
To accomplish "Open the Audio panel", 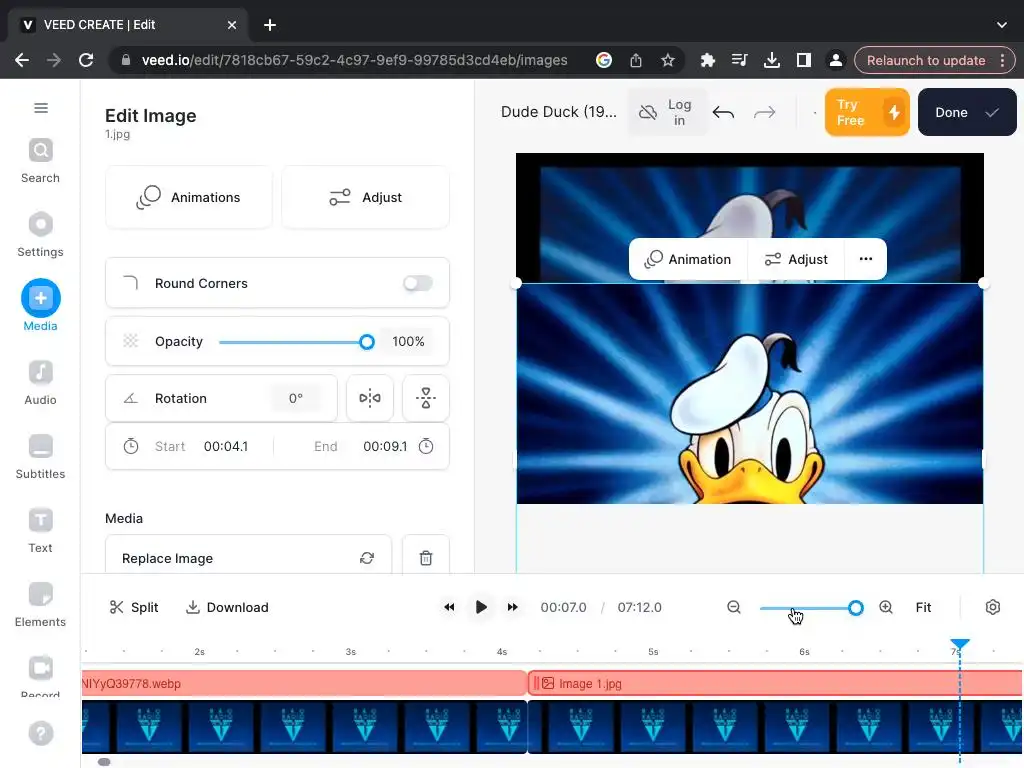I will coord(40,383).
